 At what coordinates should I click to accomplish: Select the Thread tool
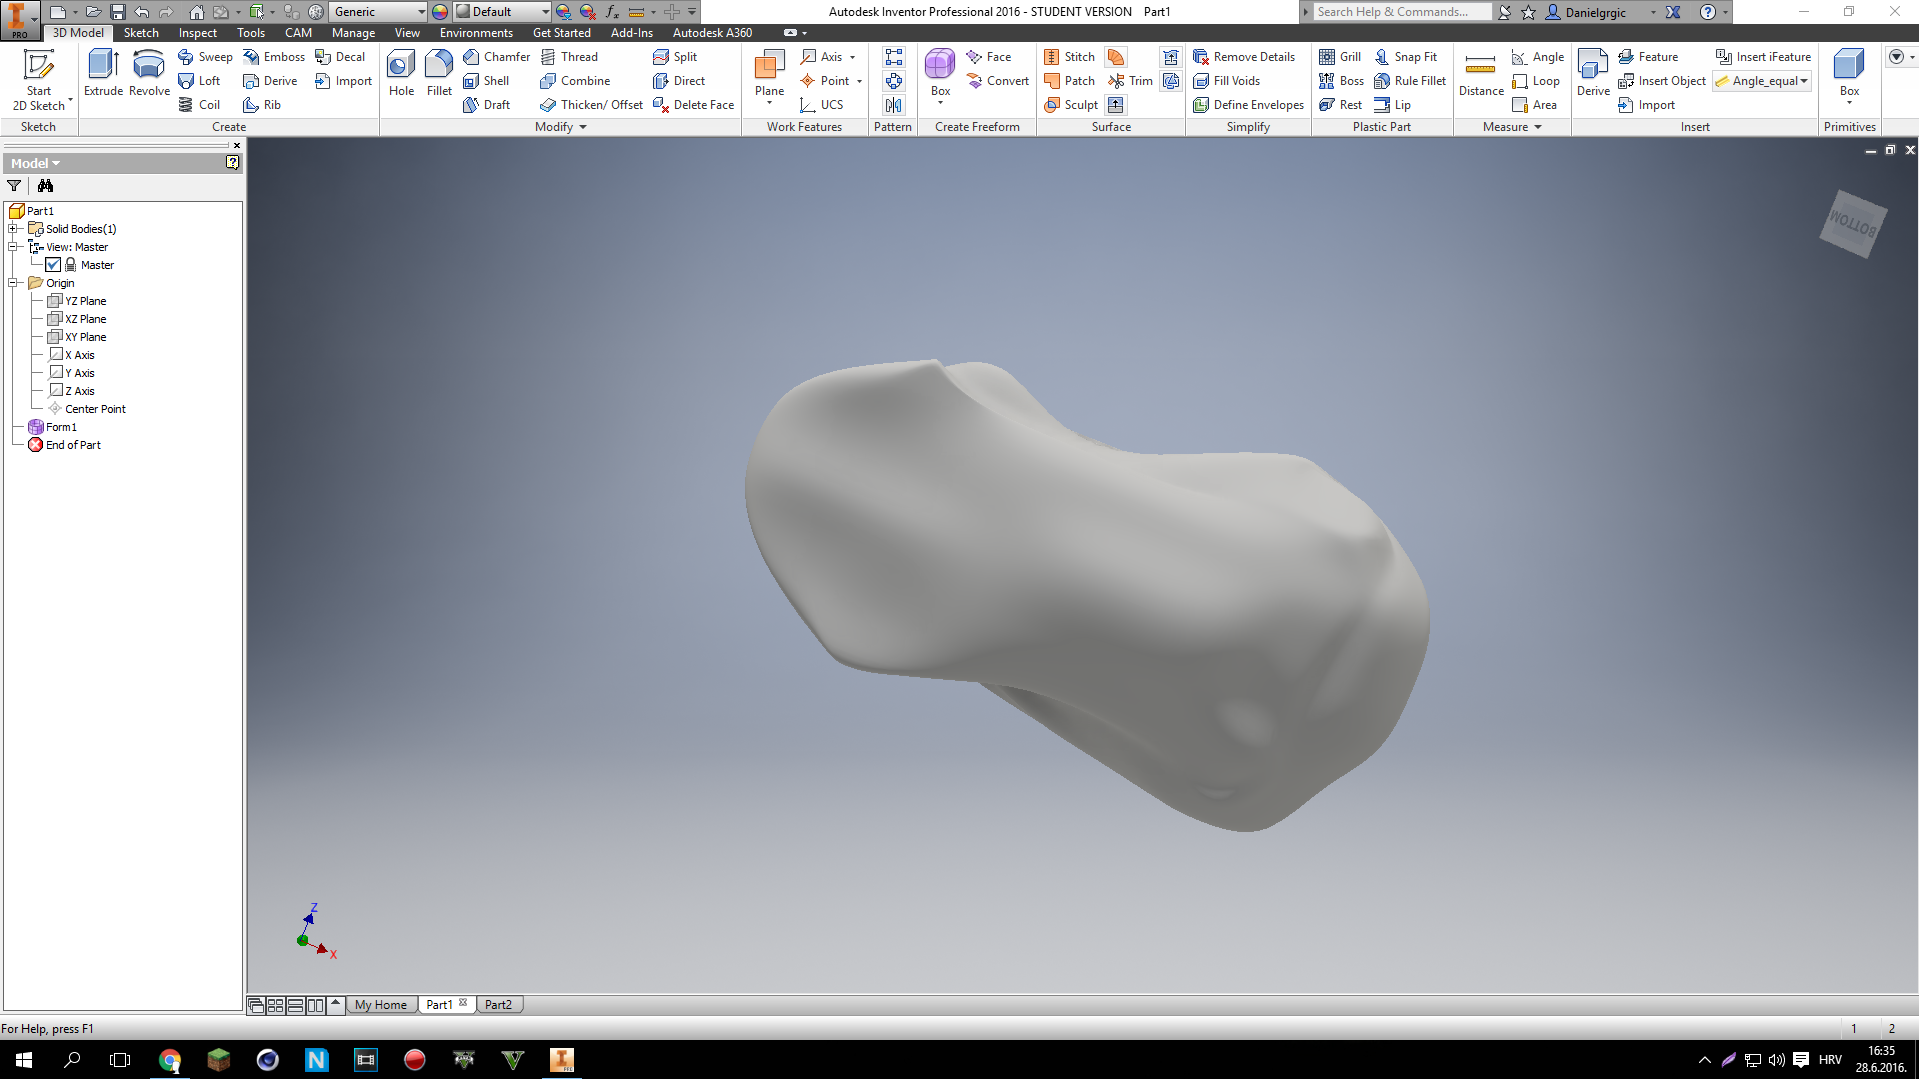pos(569,57)
